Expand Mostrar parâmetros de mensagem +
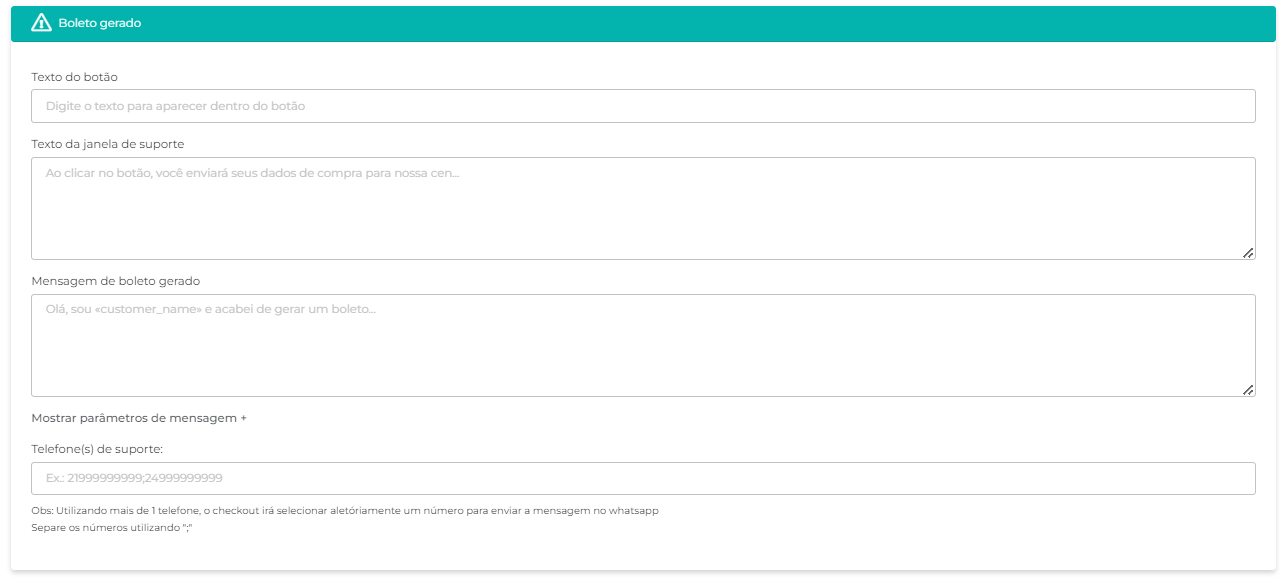The image size is (1288, 580). pyautogui.click(x=139, y=418)
